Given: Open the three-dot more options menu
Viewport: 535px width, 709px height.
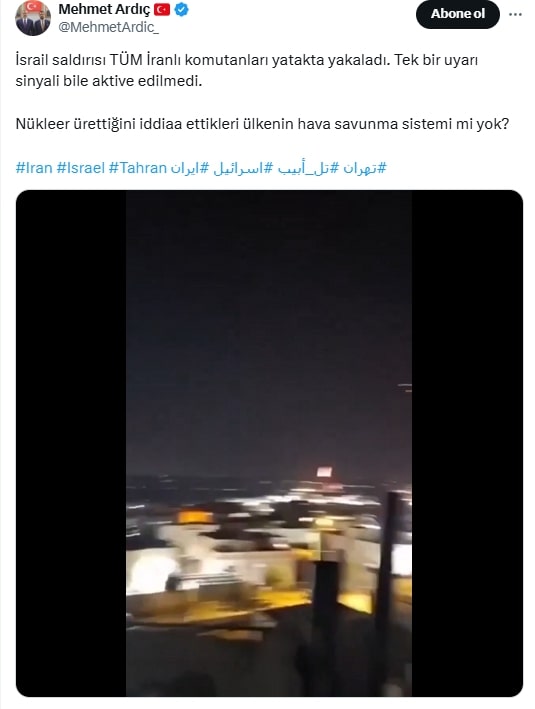Looking at the screenshot, I should point(515,14).
